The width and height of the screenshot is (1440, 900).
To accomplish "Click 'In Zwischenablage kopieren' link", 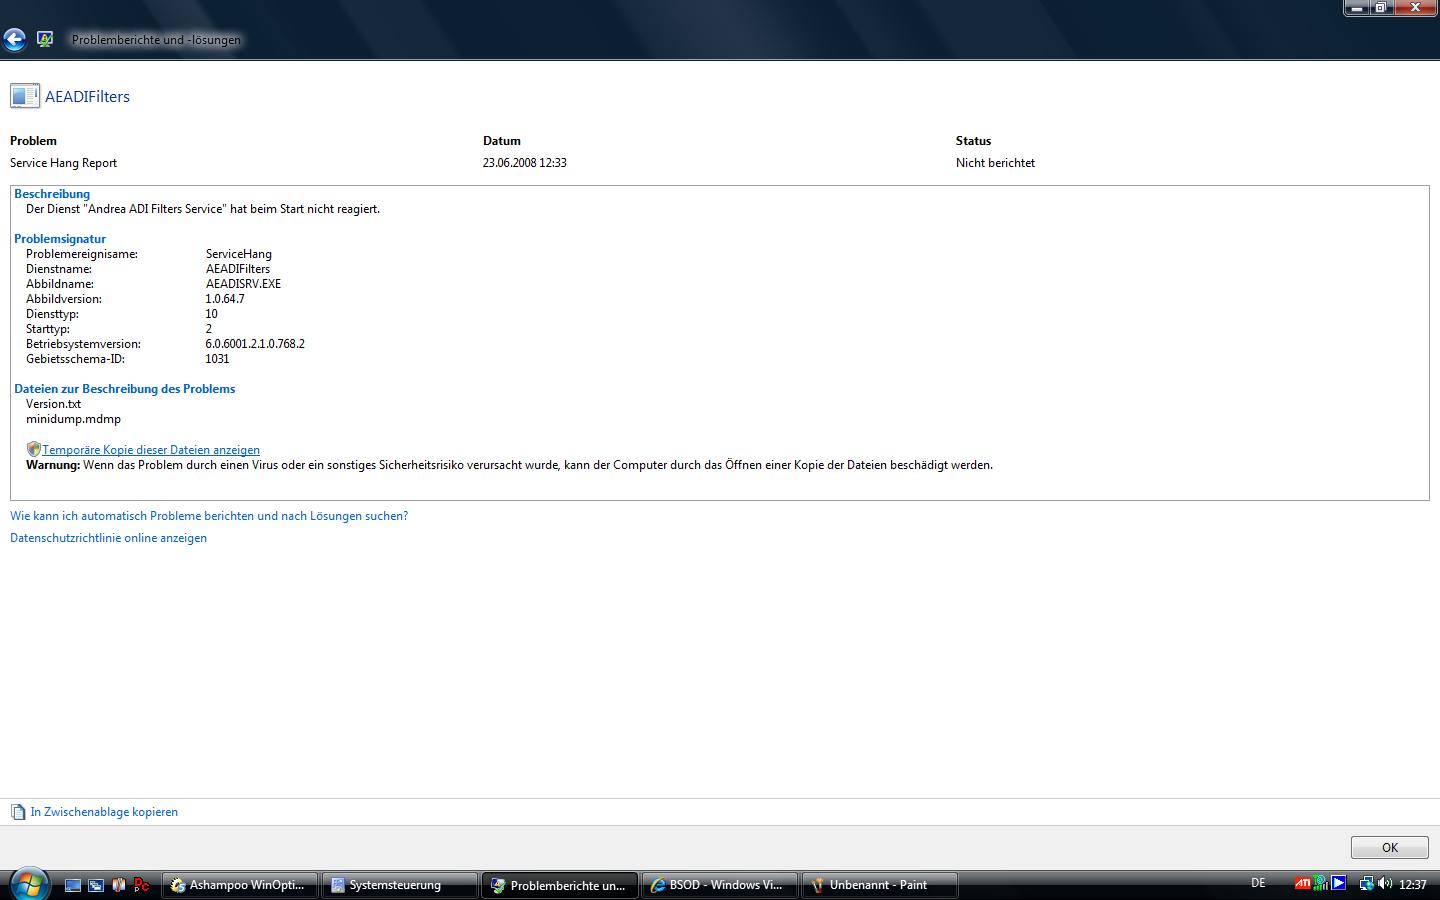I will [x=104, y=812].
